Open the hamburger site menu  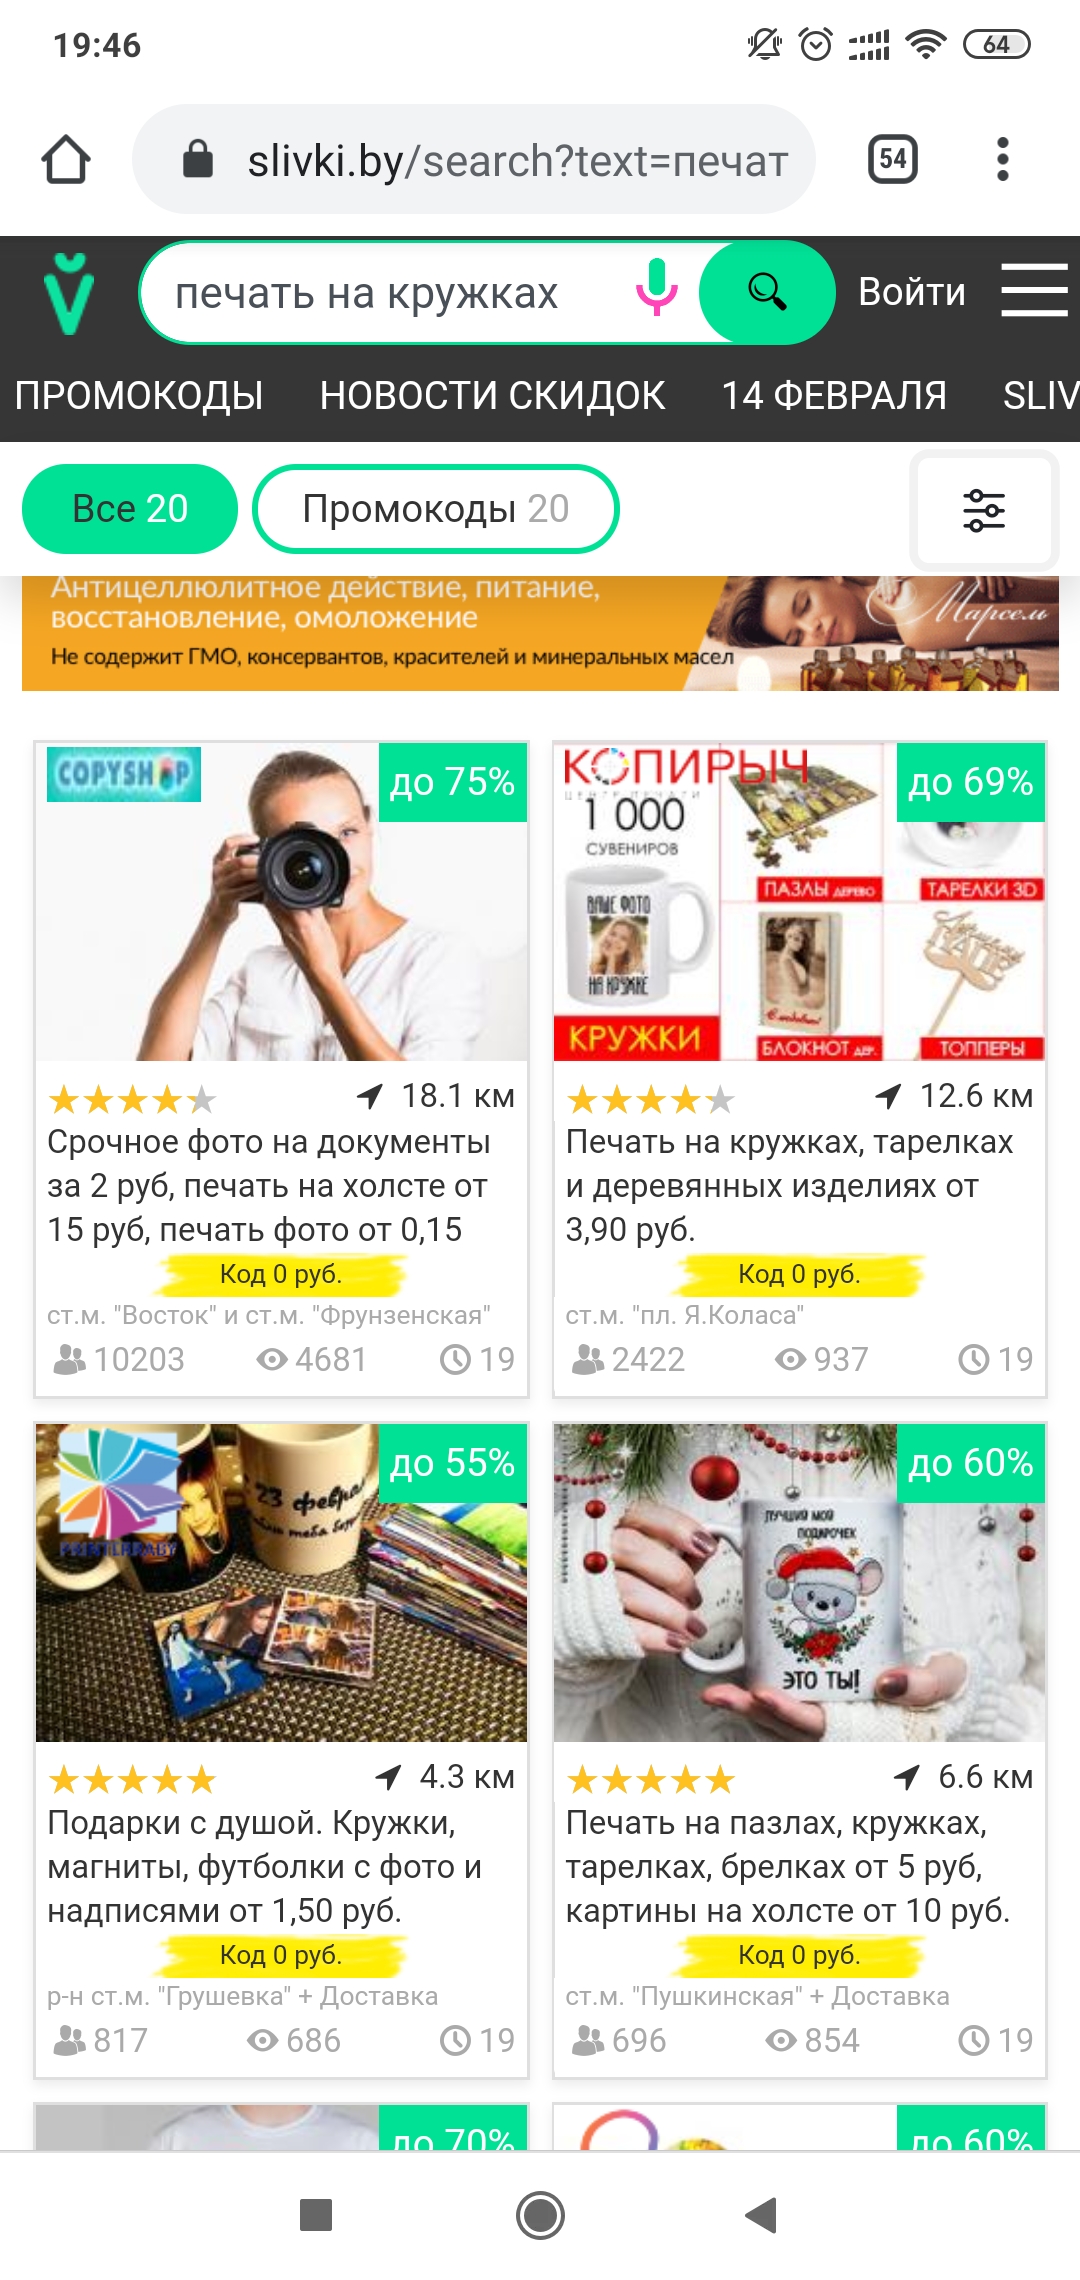tap(1035, 291)
